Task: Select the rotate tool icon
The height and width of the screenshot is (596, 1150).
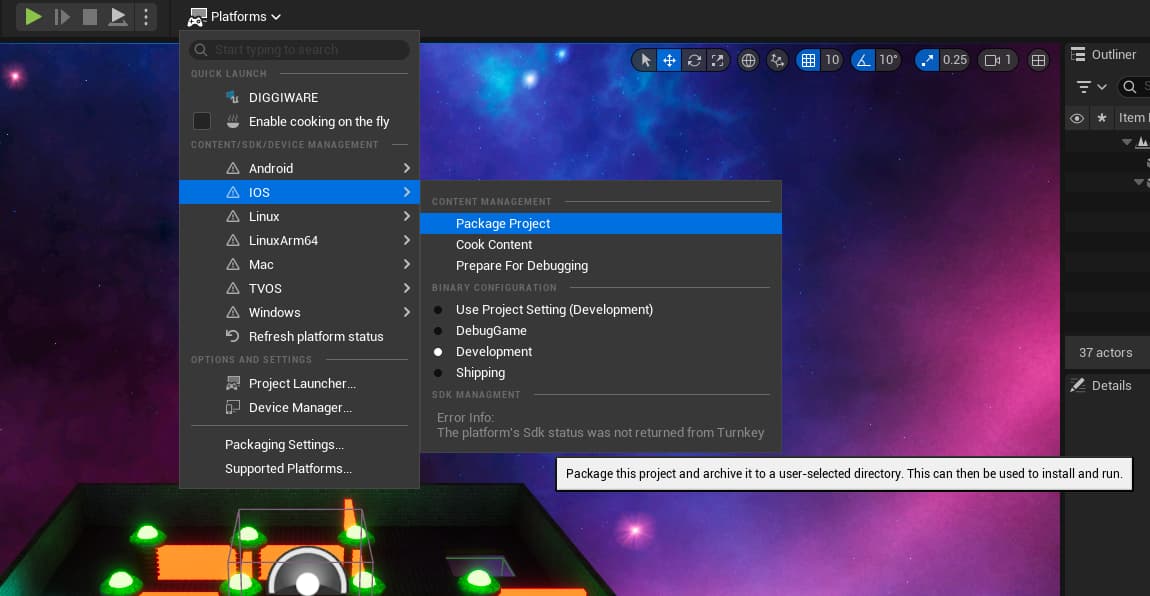Action: (x=694, y=60)
